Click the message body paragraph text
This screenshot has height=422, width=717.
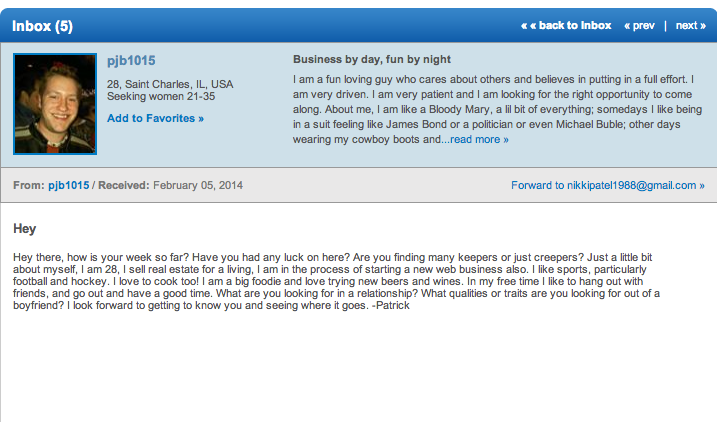tap(336, 281)
